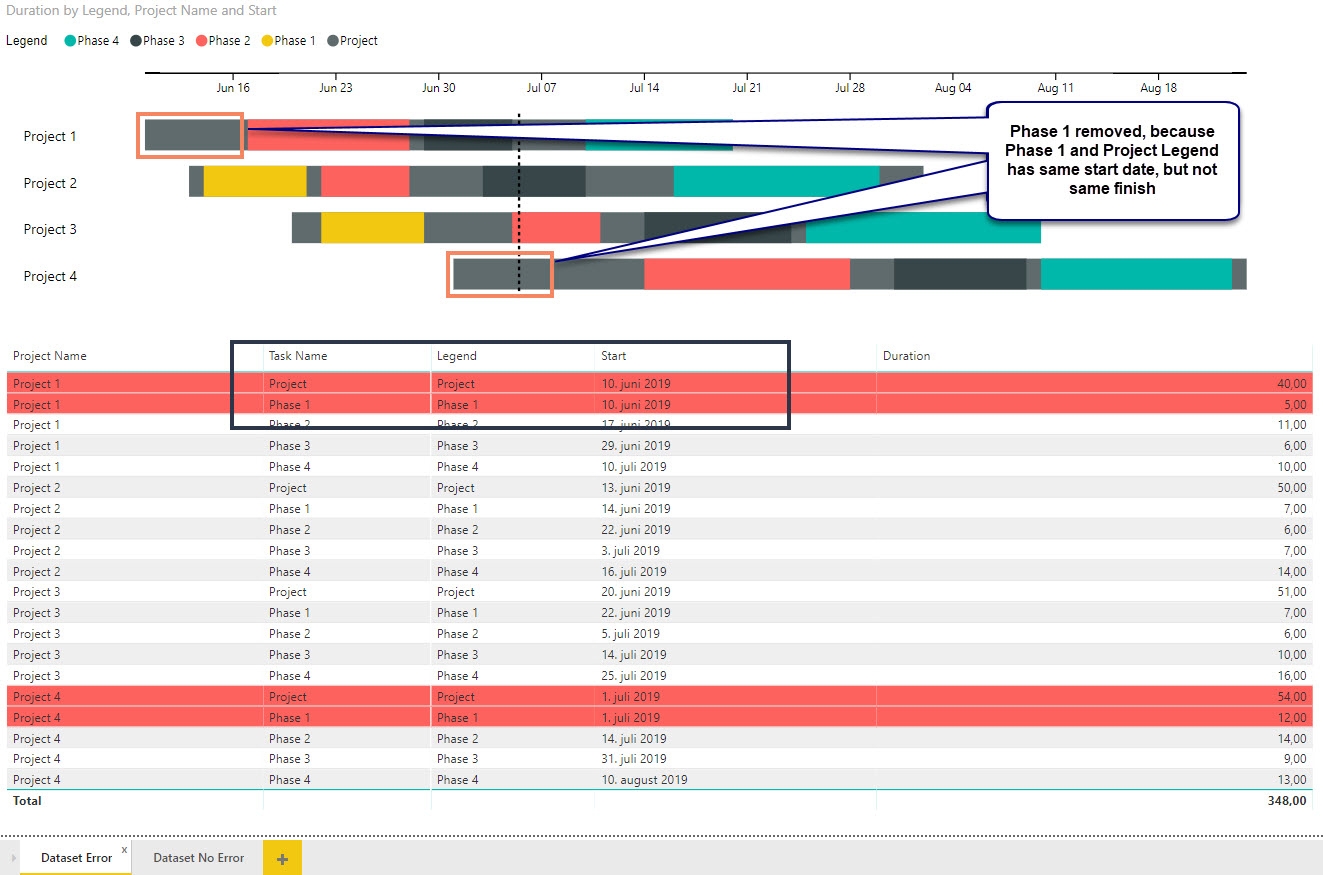
Task: Click the Task Name column header
Action: click(298, 356)
